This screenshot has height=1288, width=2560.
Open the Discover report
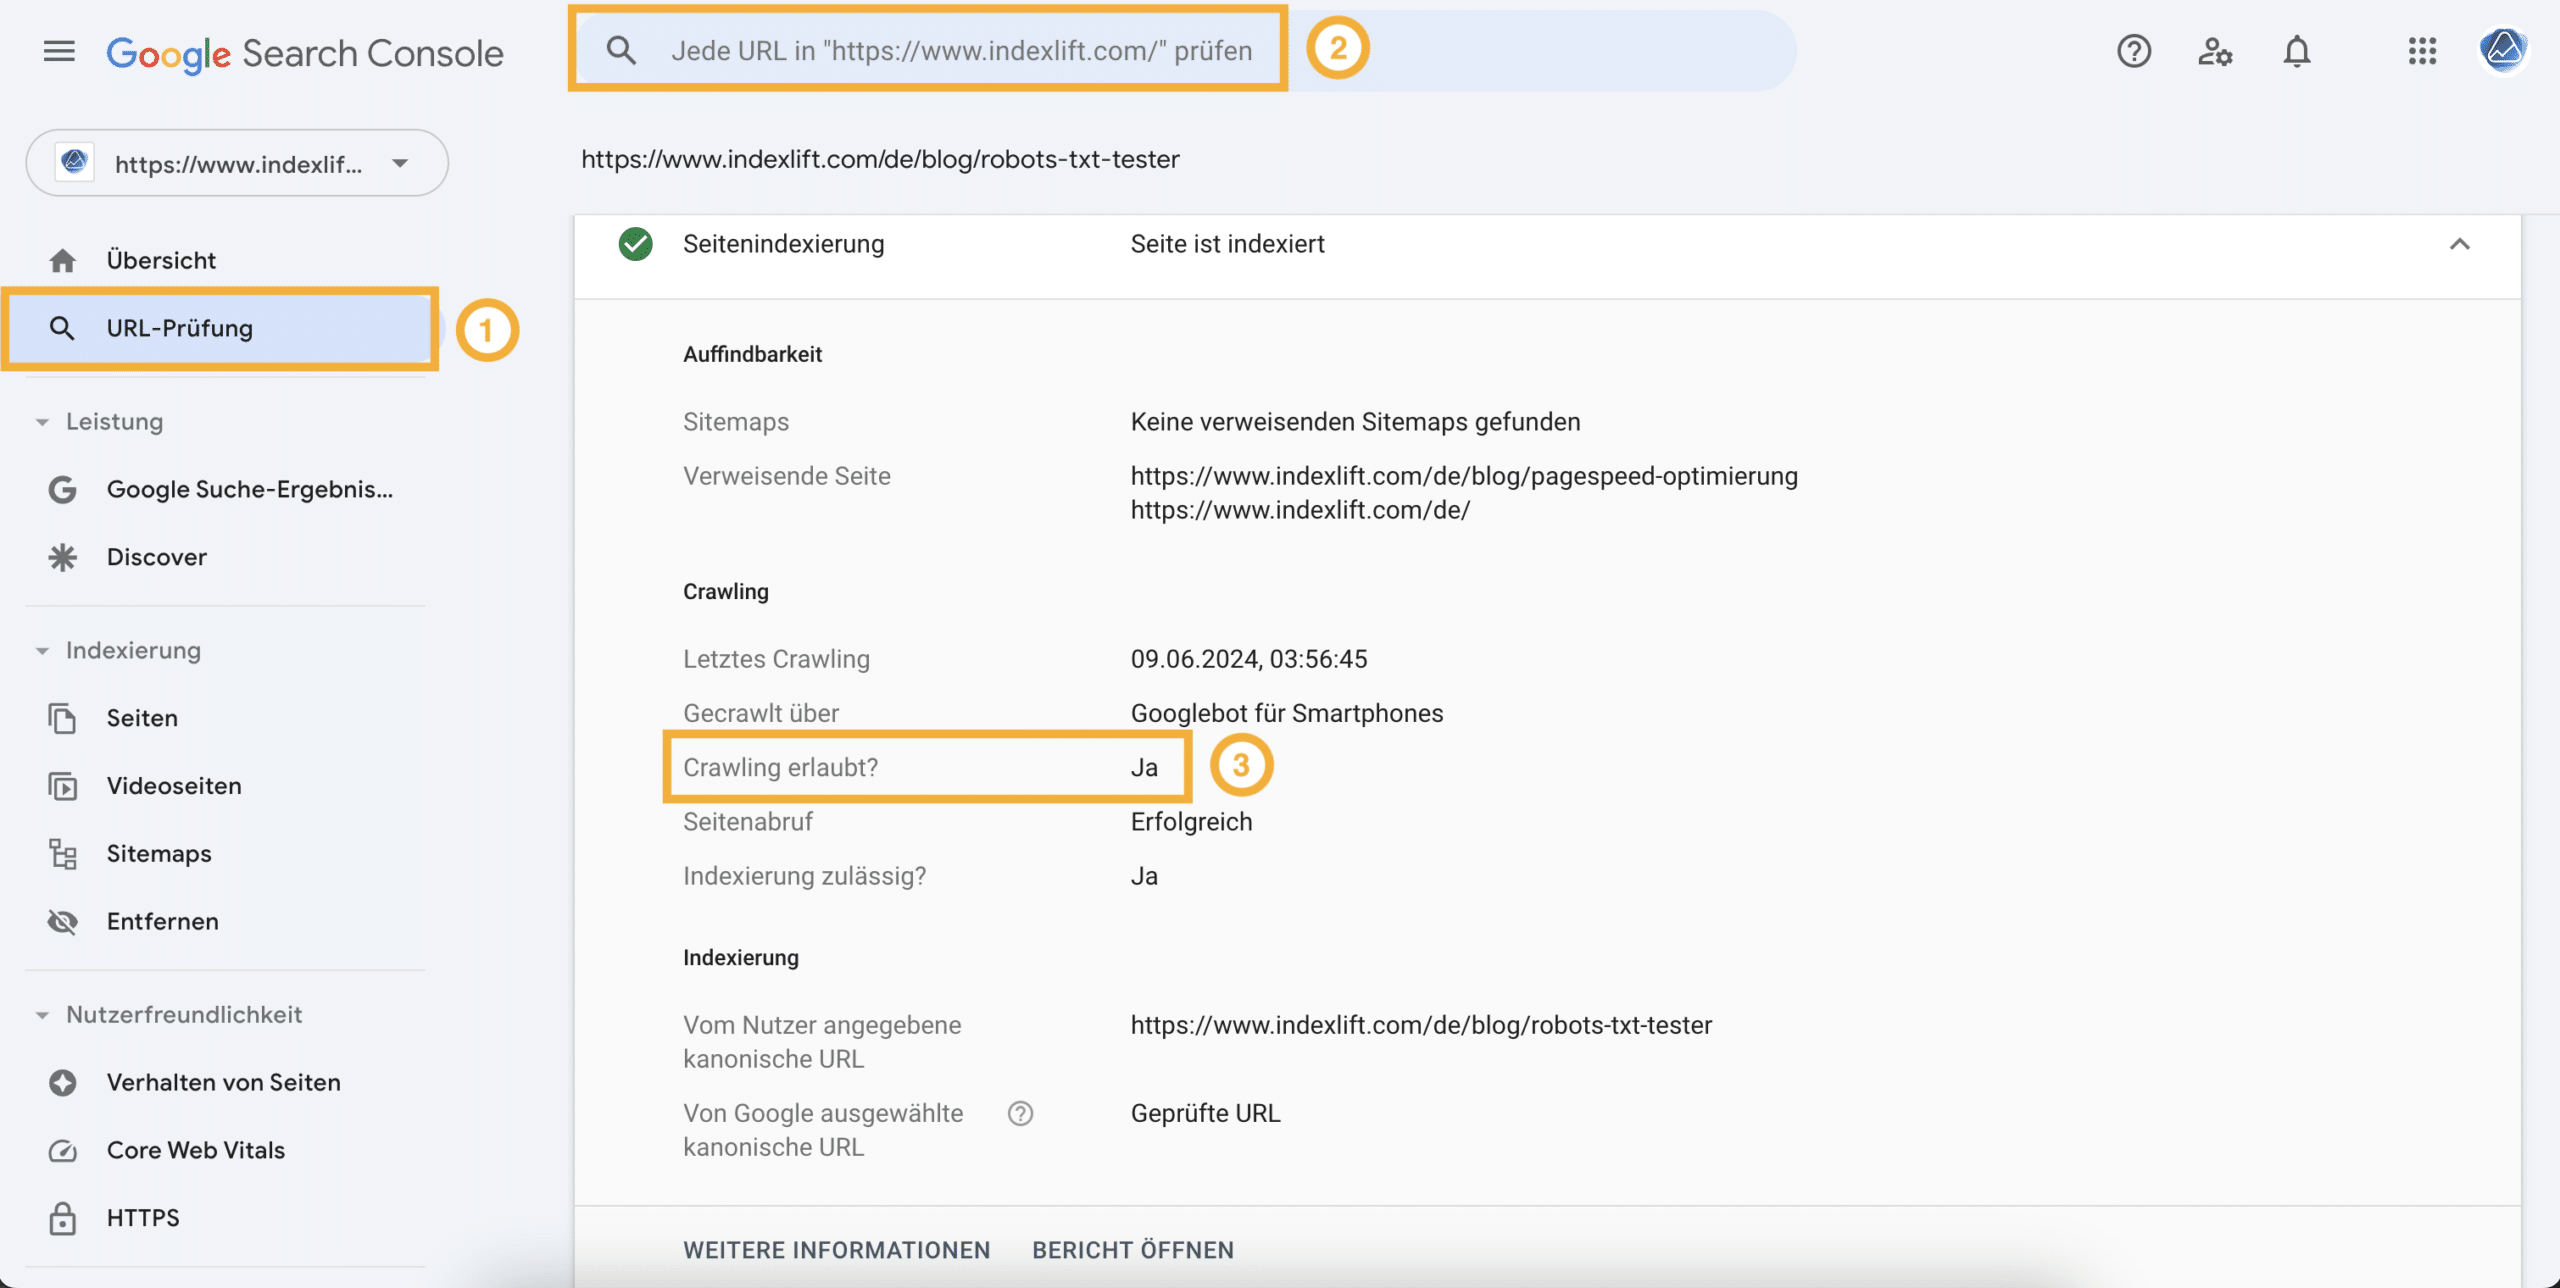point(157,557)
